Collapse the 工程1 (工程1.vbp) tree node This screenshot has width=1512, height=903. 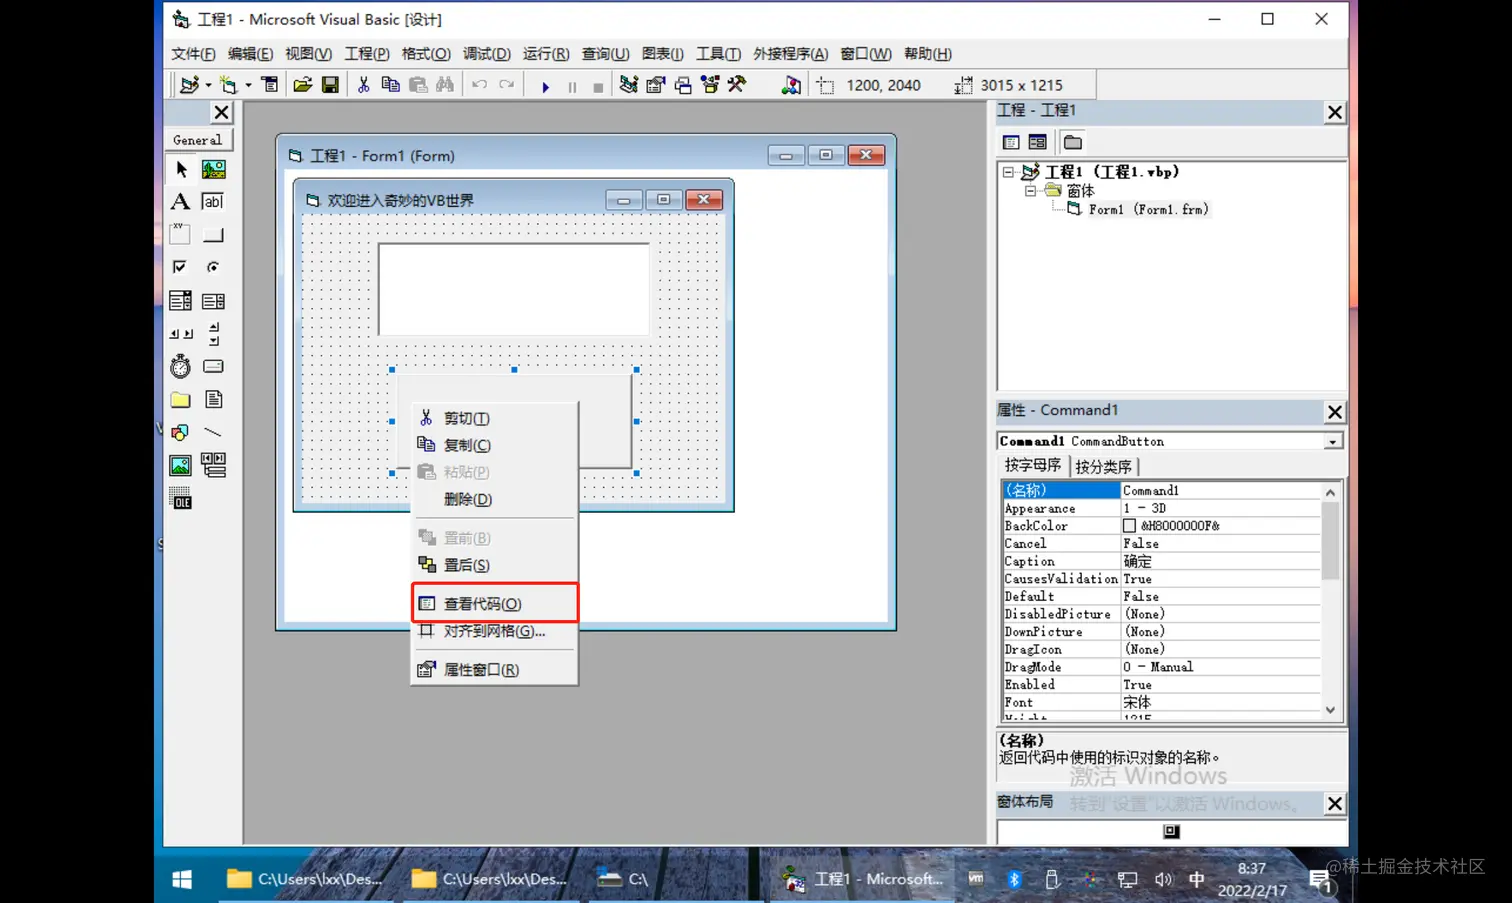1008,172
